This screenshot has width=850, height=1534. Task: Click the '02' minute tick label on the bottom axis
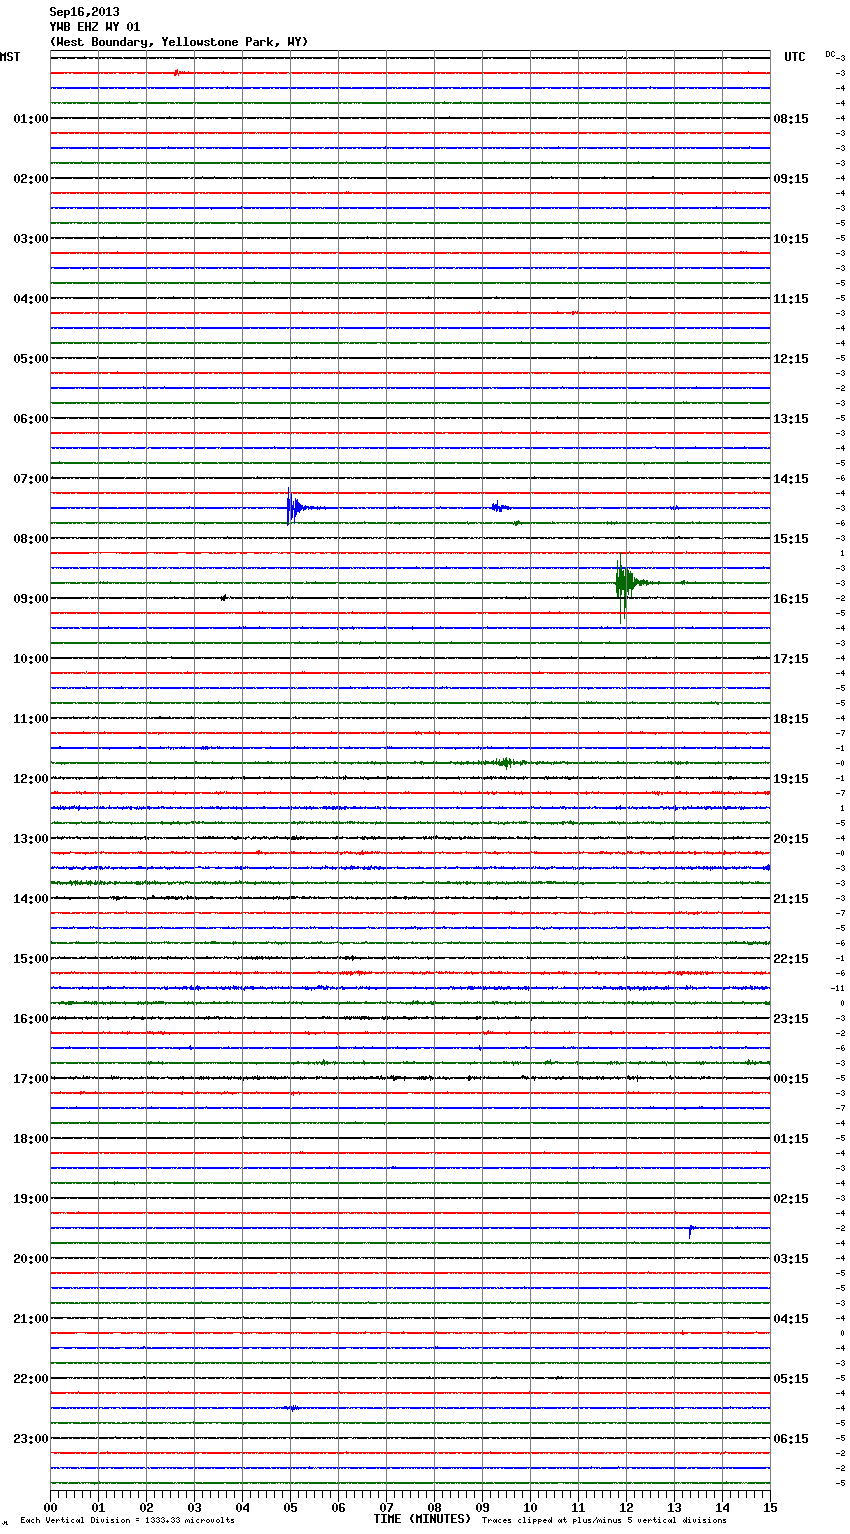[x=146, y=1507]
